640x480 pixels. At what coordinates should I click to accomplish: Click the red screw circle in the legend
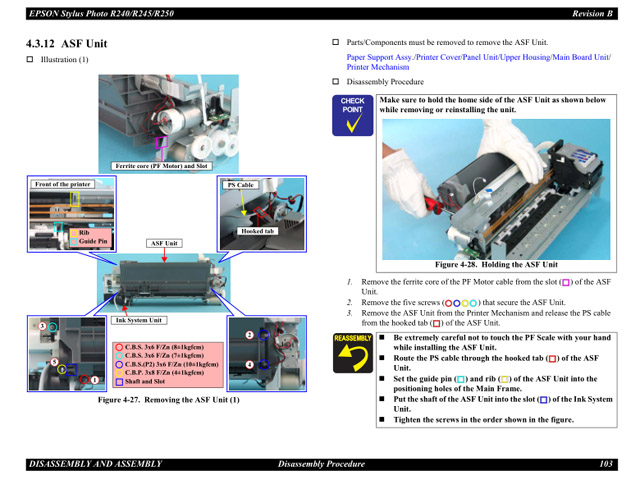pos(119,346)
